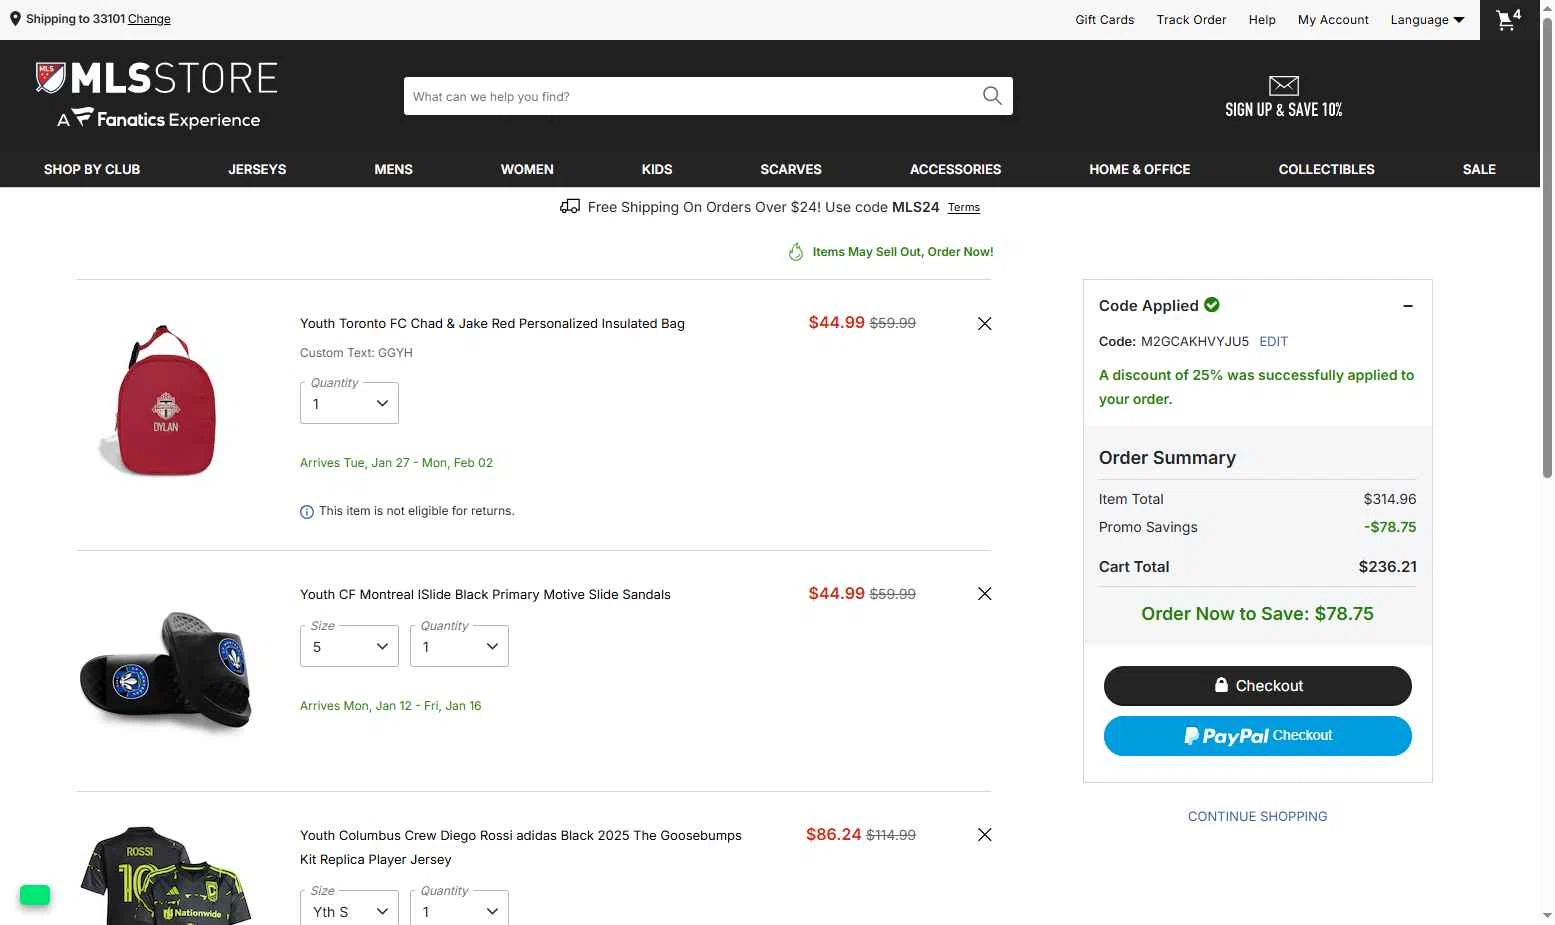Open the Track Order link

(x=1191, y=20)
